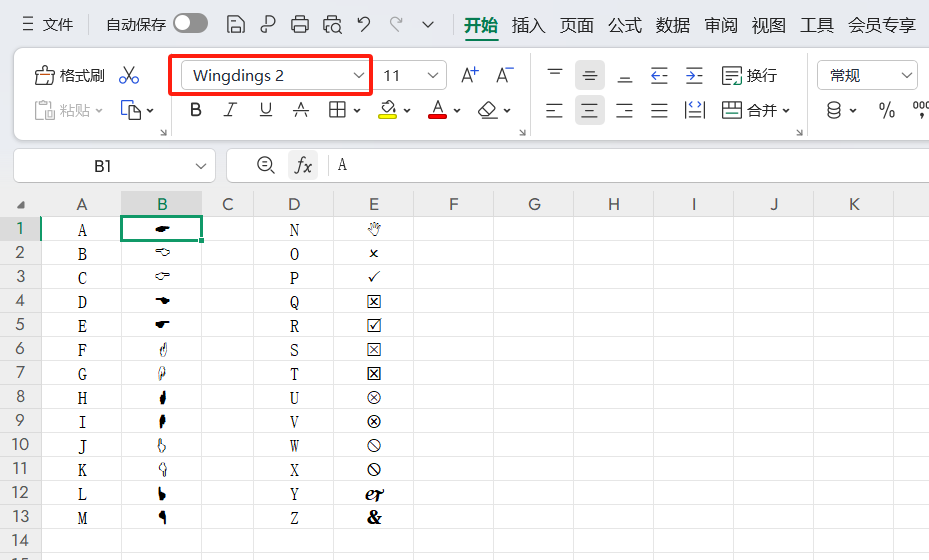
Task: Switch to the 开始 tab
Action: point(480,25)
